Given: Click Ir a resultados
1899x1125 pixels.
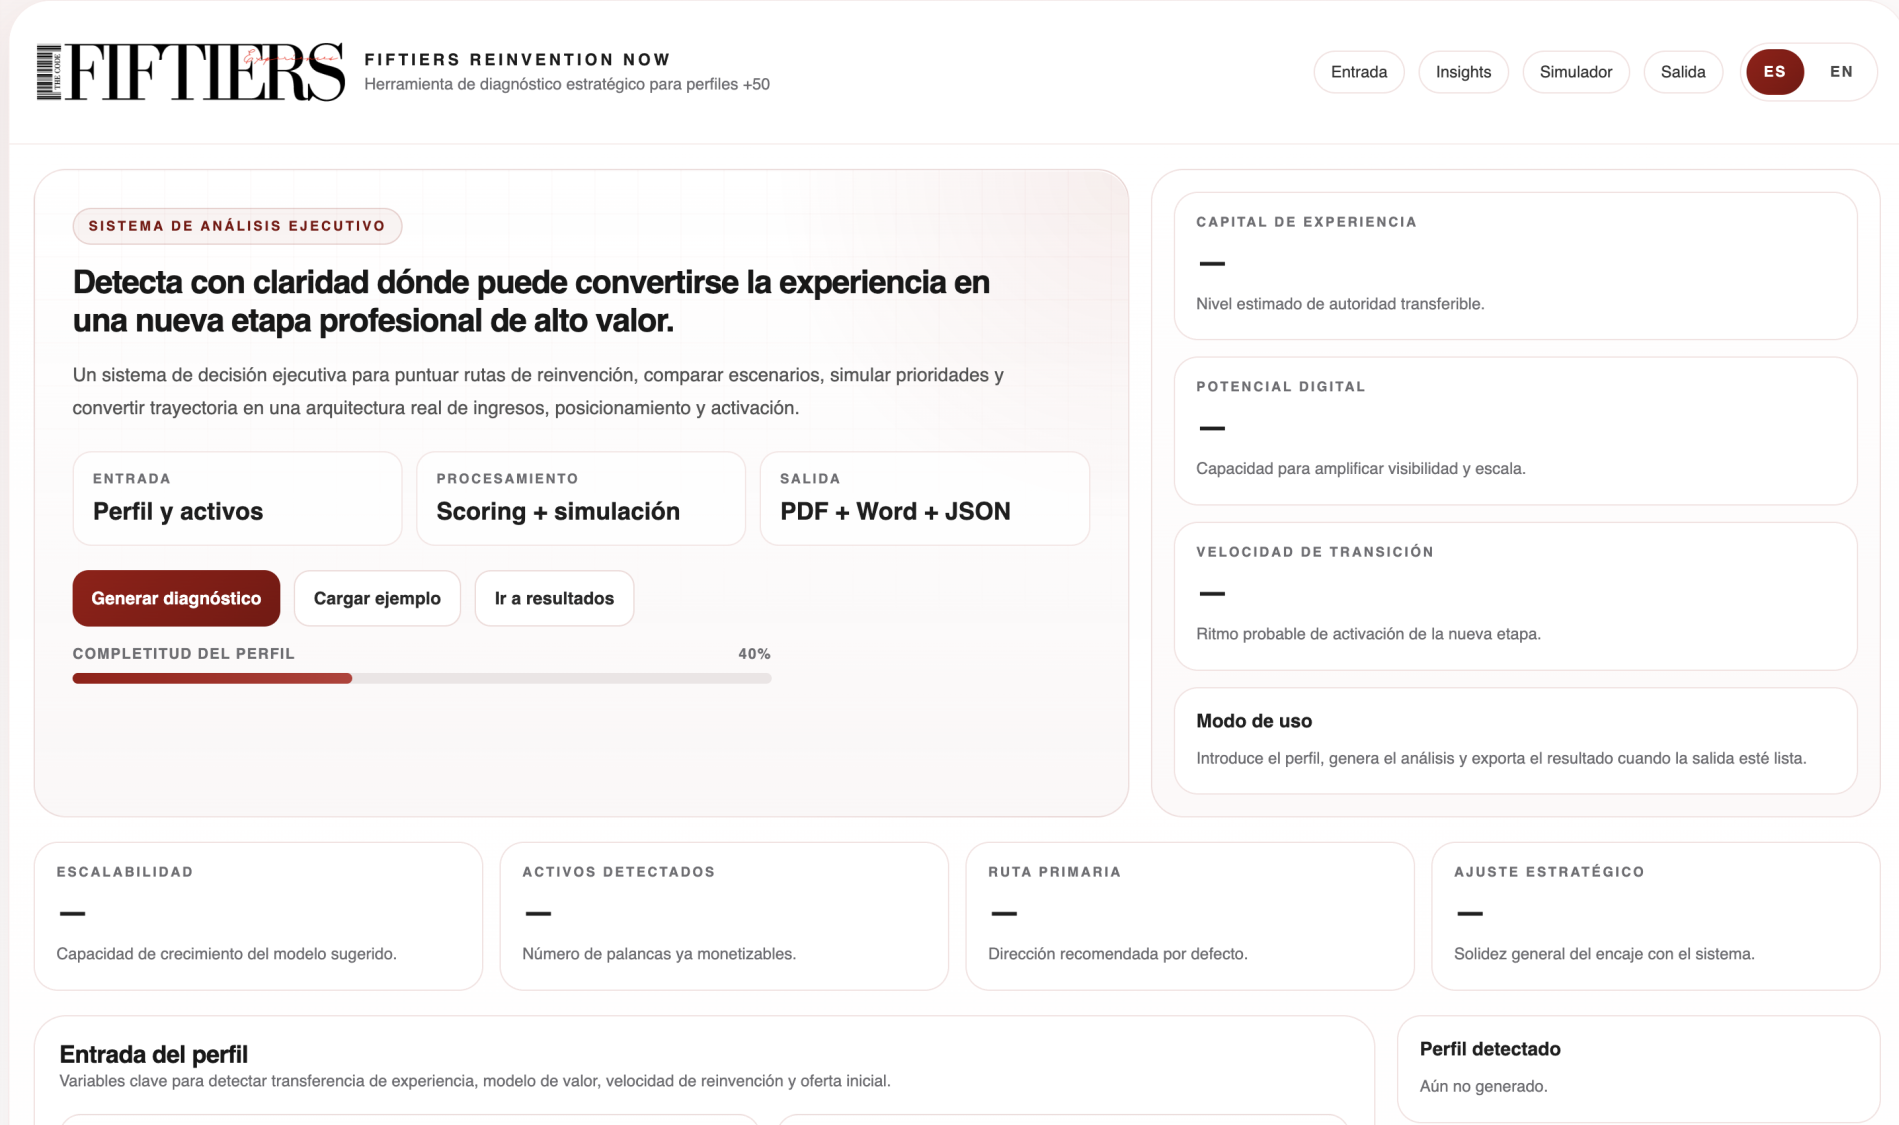Looking at the screenshot, I should [554, 598].
